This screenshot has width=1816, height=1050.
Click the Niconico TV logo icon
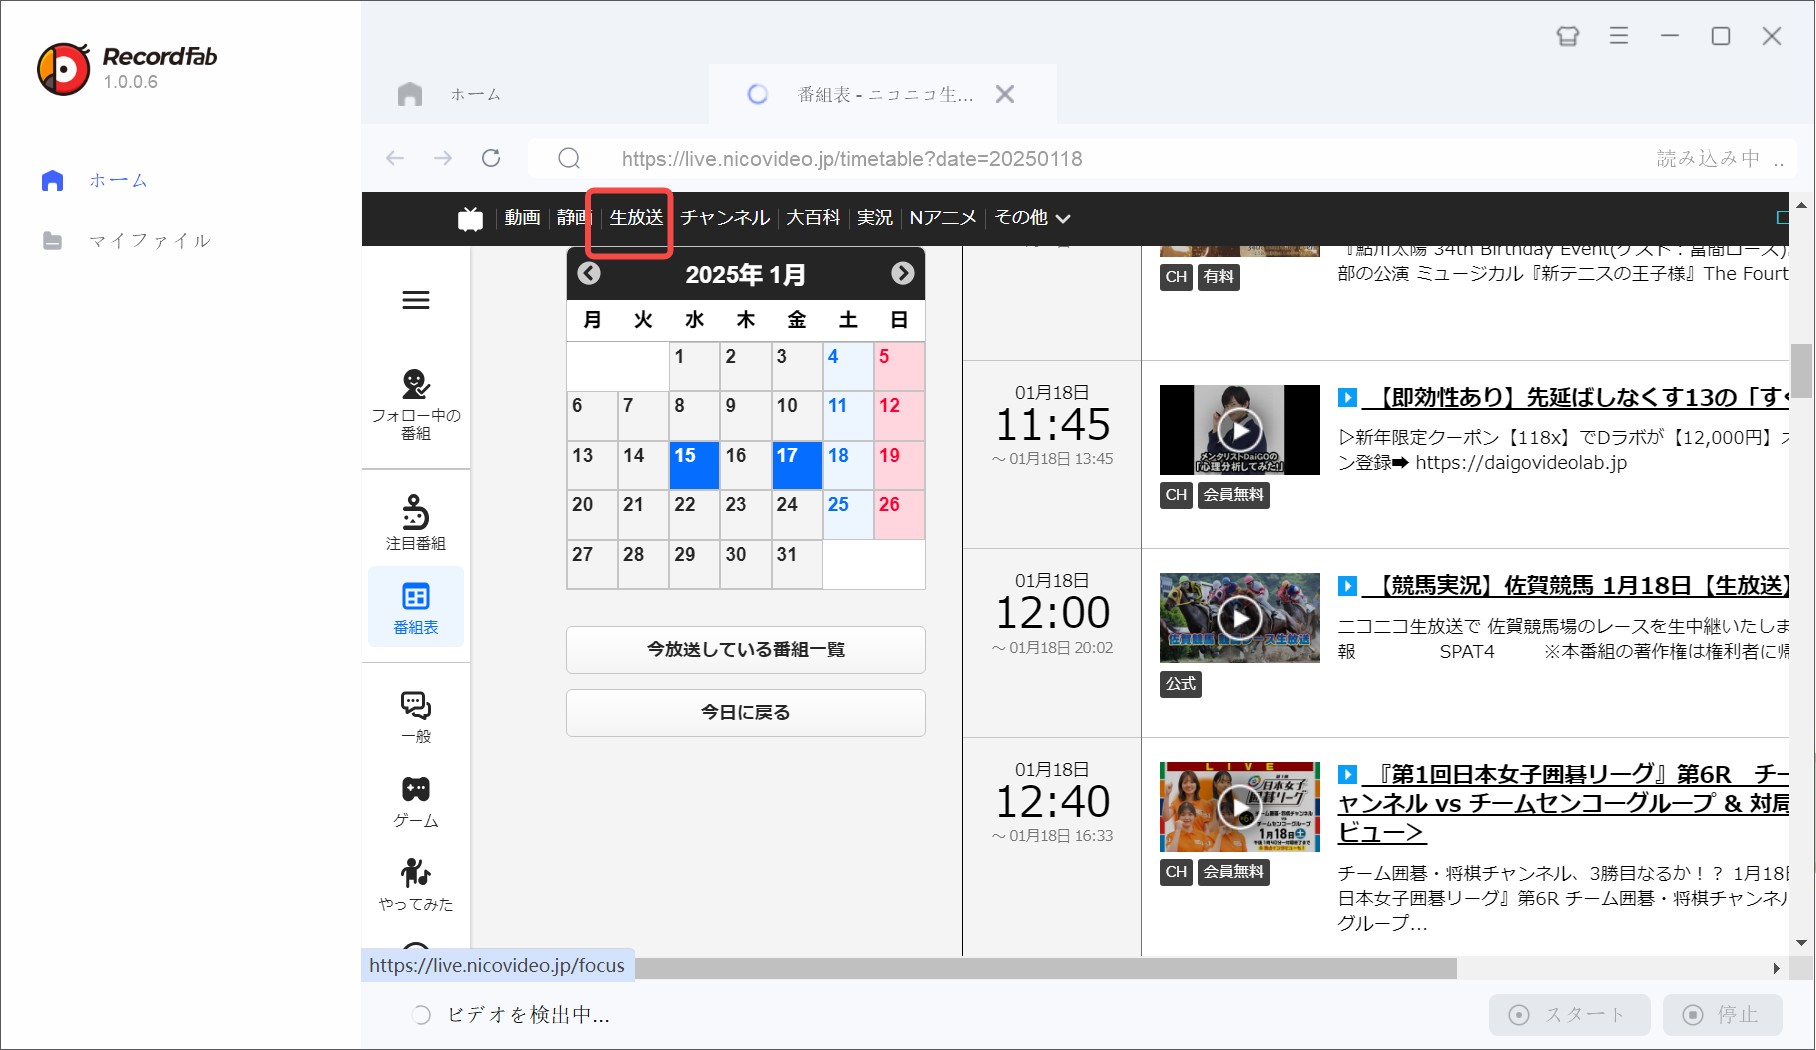click(x=470, y=218)
